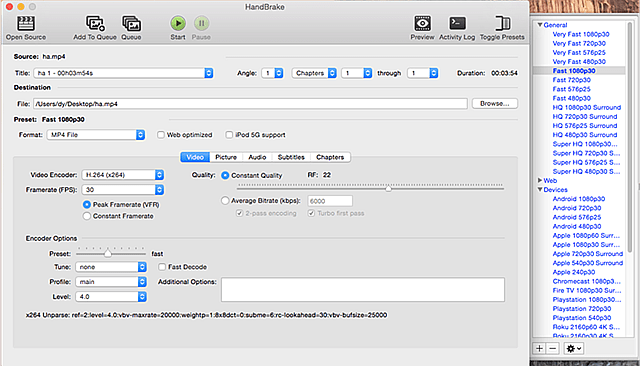Click the presets list scrollbar
Image resolution: width=640 pixels, height=366 pixels.
pos(630,137)
